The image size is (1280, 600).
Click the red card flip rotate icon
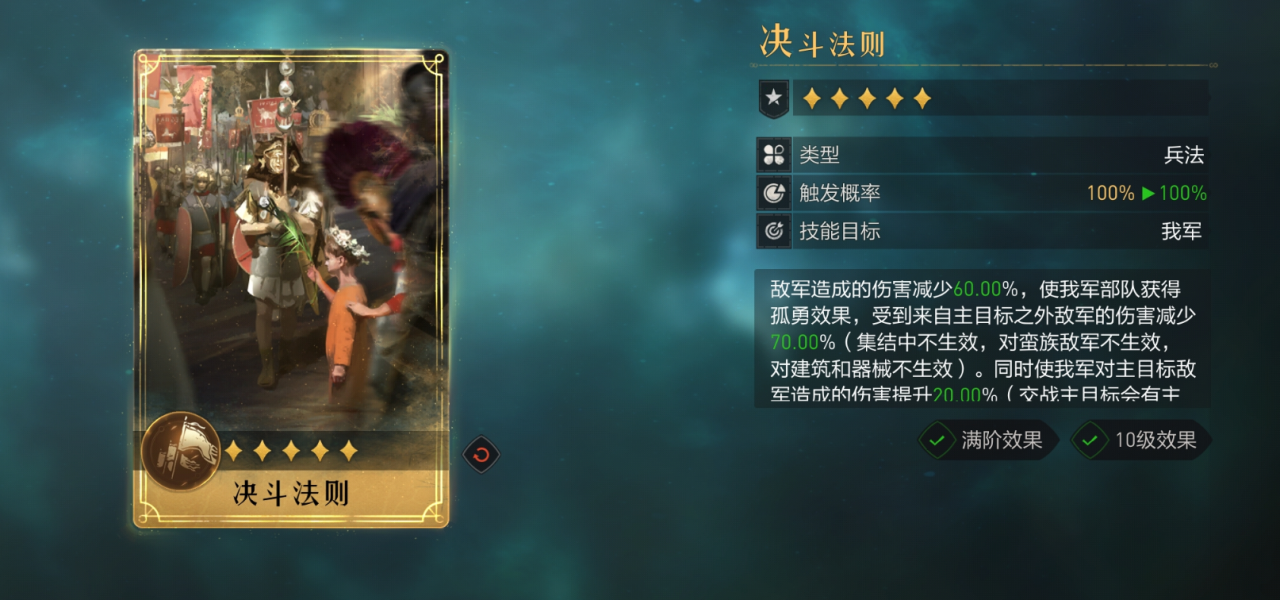pyautogui.click(x=481, y=455)
